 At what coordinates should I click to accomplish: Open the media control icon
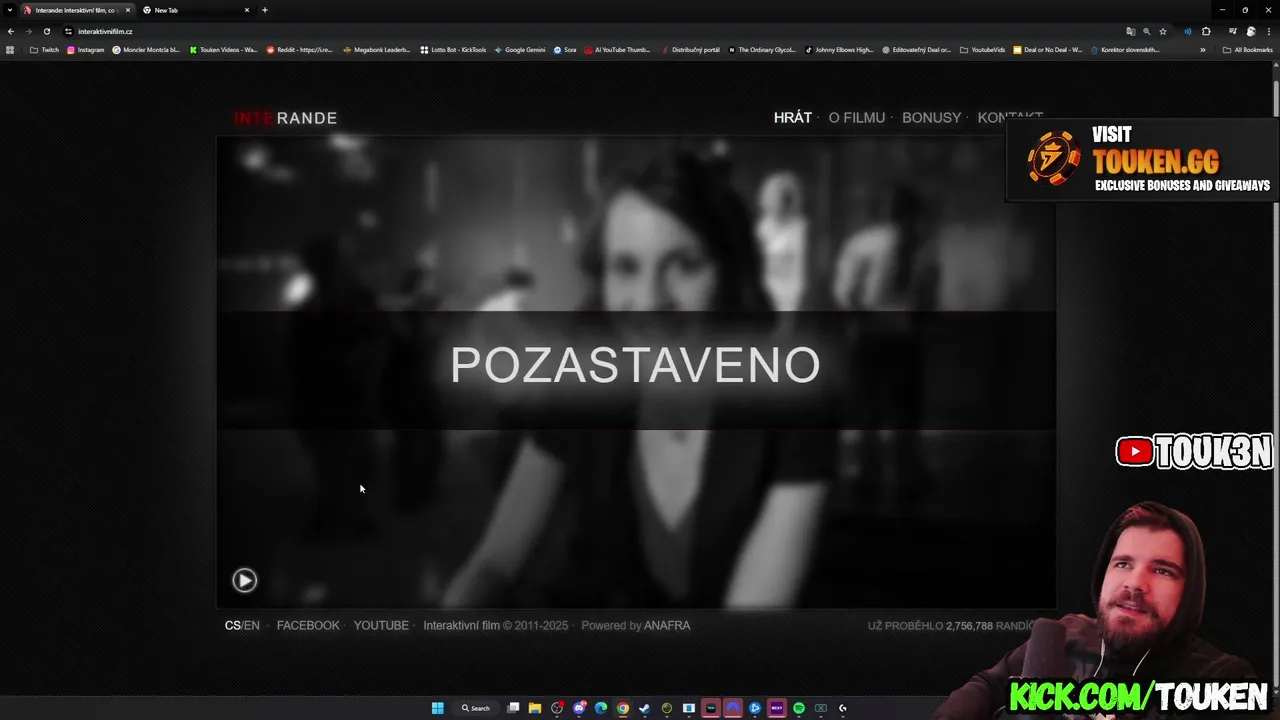[1233, 31]
